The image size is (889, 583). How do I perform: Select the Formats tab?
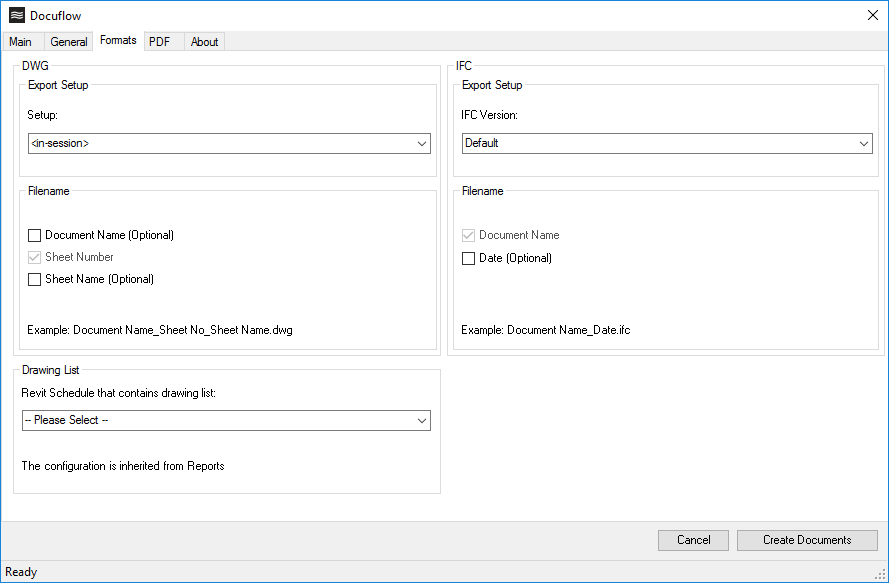point(118,40)
